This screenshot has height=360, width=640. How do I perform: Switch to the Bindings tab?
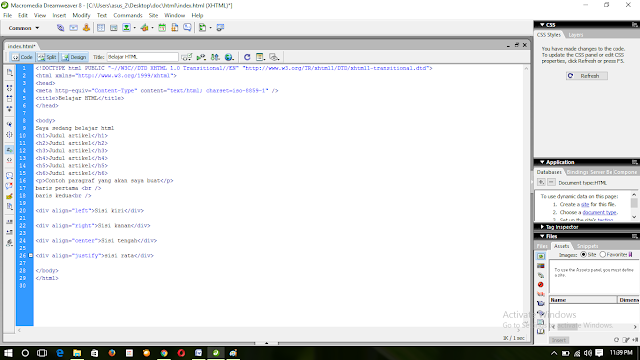(577, 172)
